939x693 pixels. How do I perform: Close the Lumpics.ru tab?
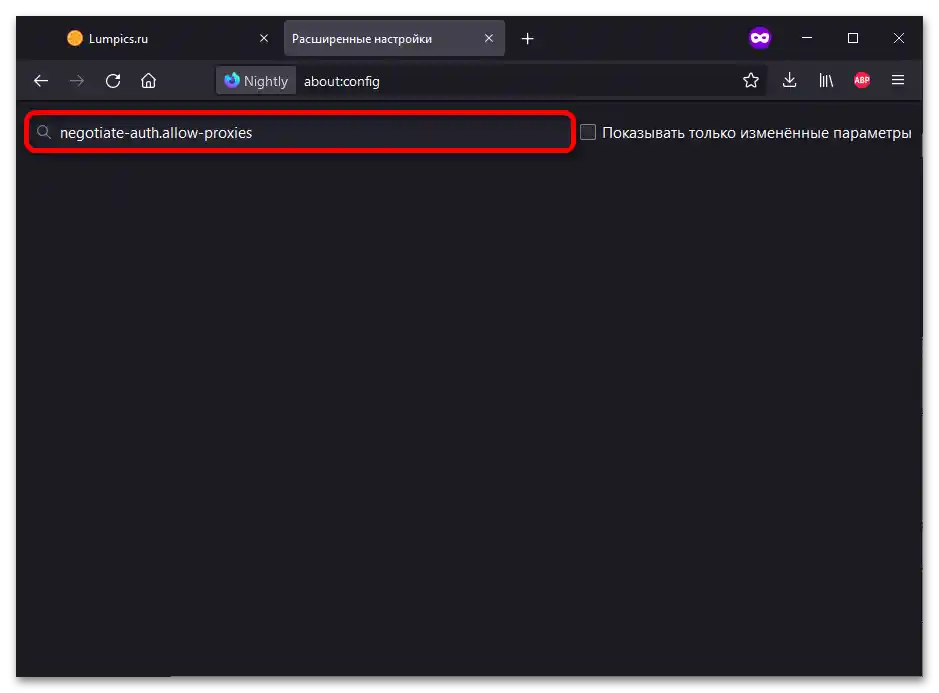(x=263, y=38)
